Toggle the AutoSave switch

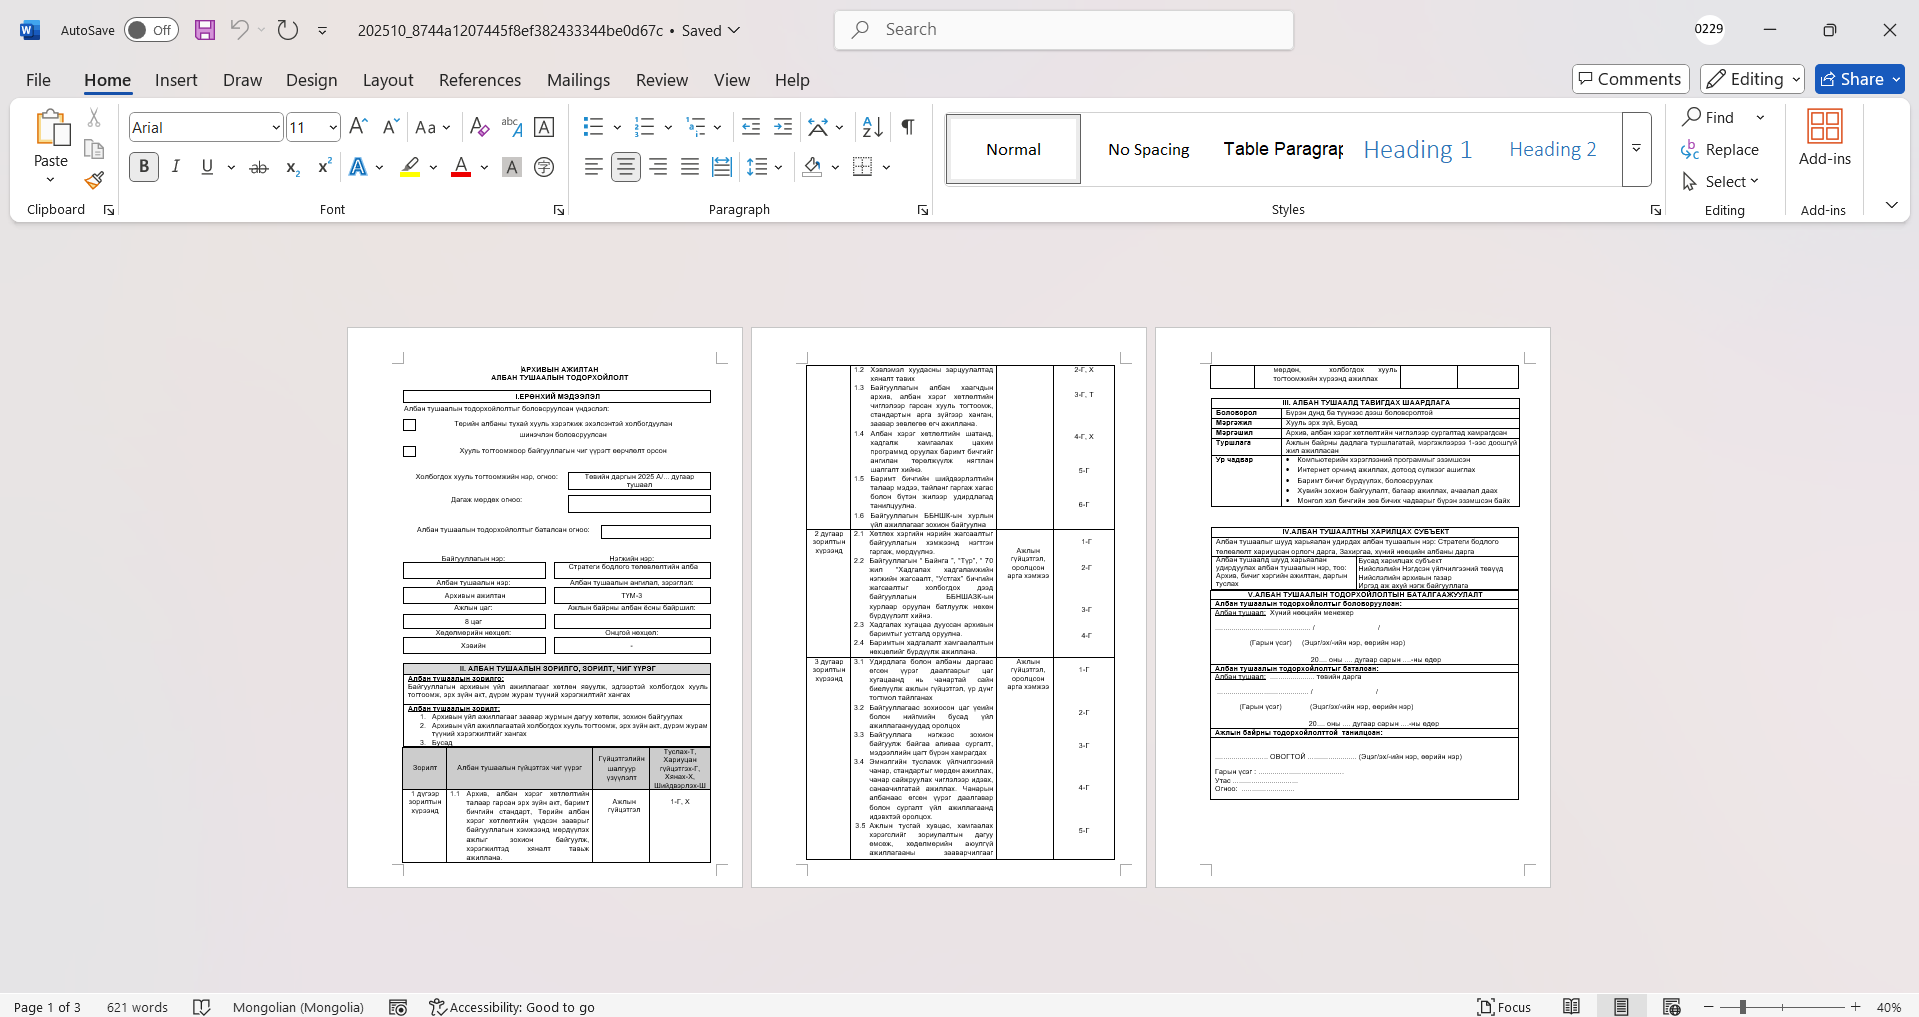pyautogui.click(x=151, y=30)
